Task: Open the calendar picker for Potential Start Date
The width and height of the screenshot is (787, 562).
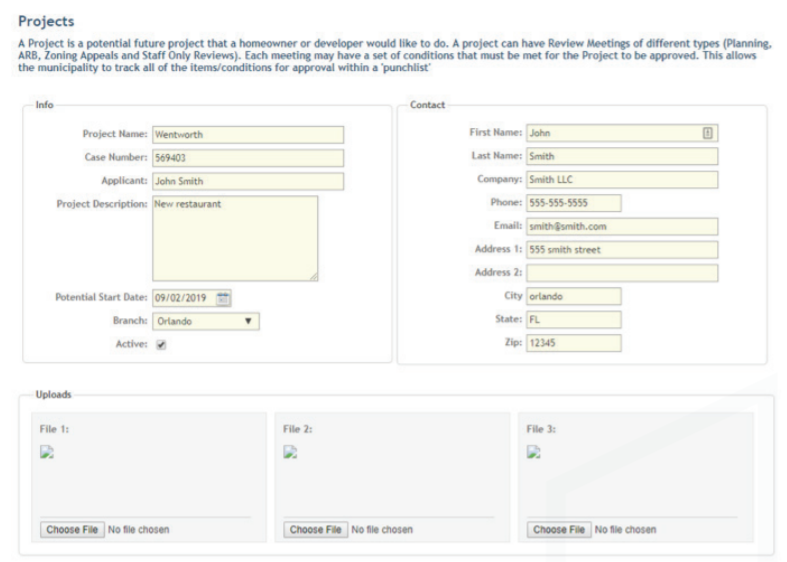Action: (x=223, y=298)
